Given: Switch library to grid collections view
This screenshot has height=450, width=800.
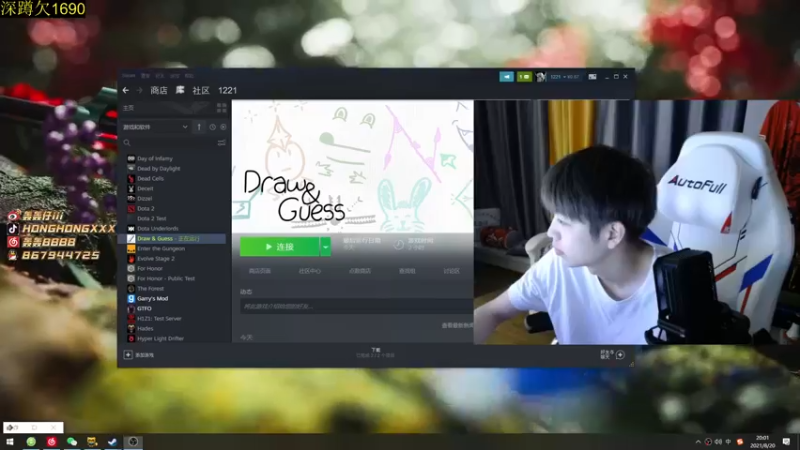Looking at the screenshot, I should (x=221, y=108).
